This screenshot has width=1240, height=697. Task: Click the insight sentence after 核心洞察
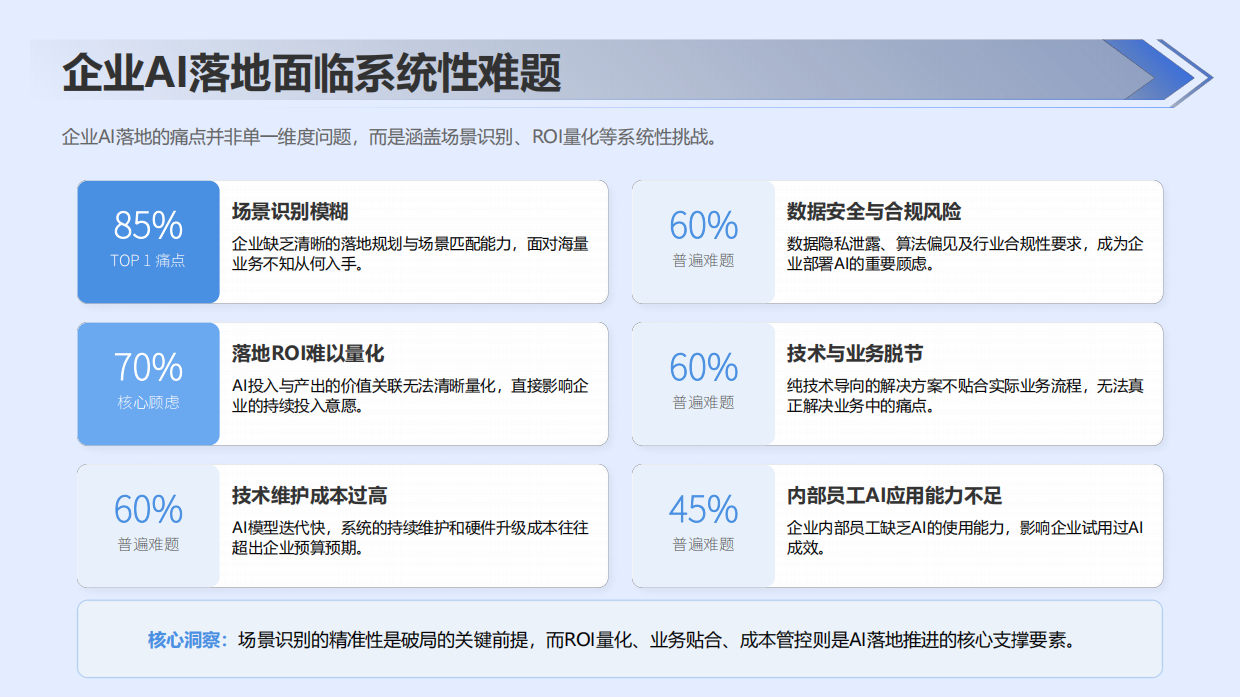click(656, 640)
